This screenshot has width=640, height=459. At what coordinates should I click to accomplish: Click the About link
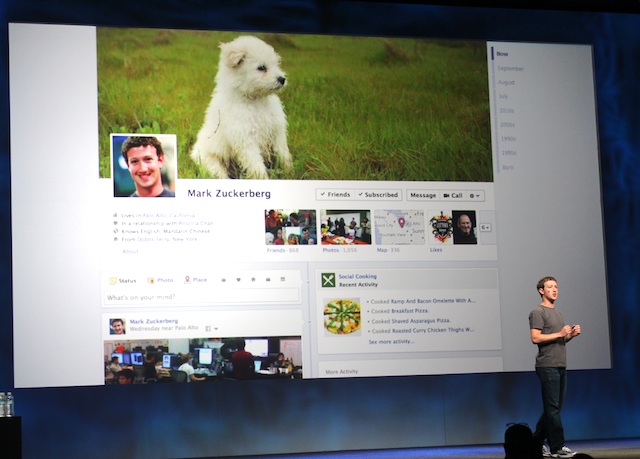130,251
